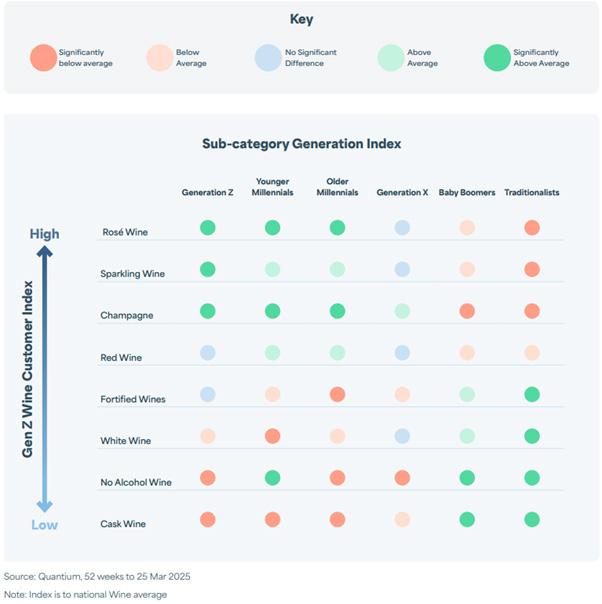
Task: Click the 'No Significant Difference' key swatch
Action: (x=267, y=57)
